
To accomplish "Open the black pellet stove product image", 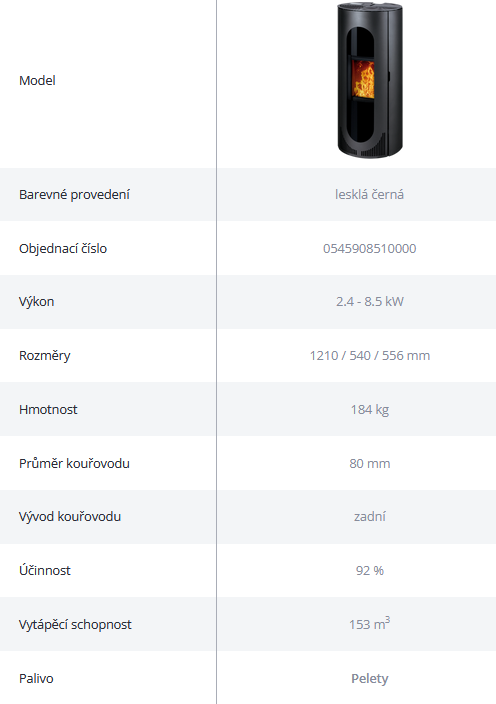I will pyautogui.click(x=370, y=80).
